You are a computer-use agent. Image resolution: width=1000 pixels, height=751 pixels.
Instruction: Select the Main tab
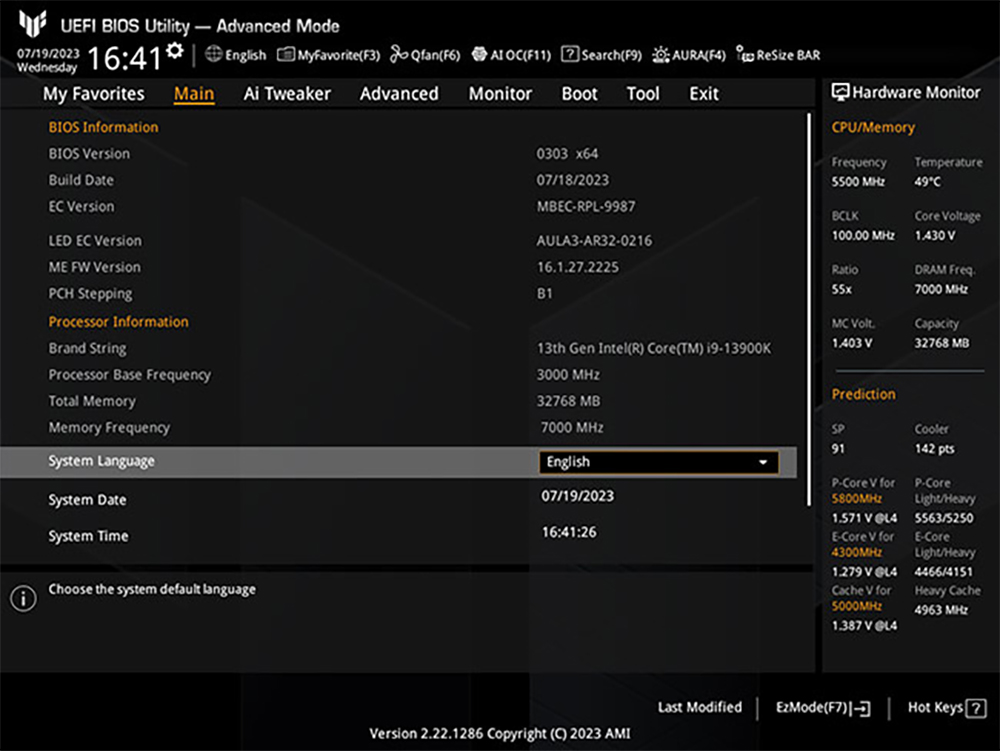(x=194, y=94)
